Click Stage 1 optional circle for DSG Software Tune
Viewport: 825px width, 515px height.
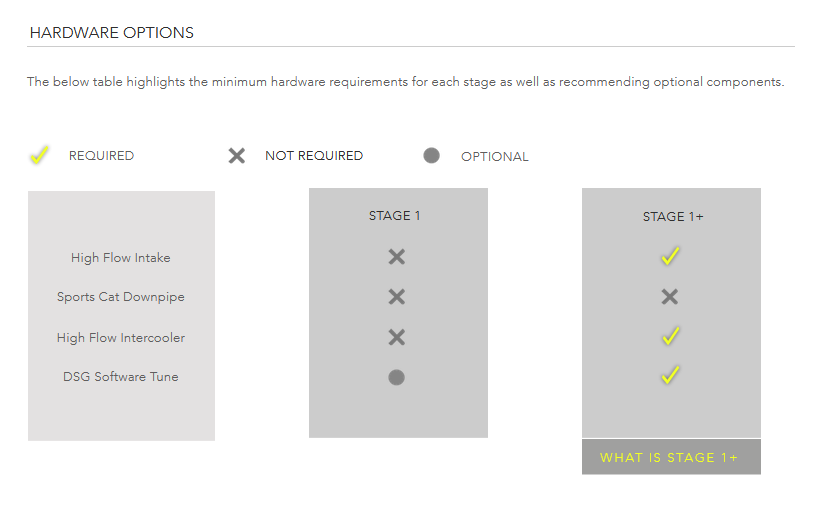click(396, 377)
